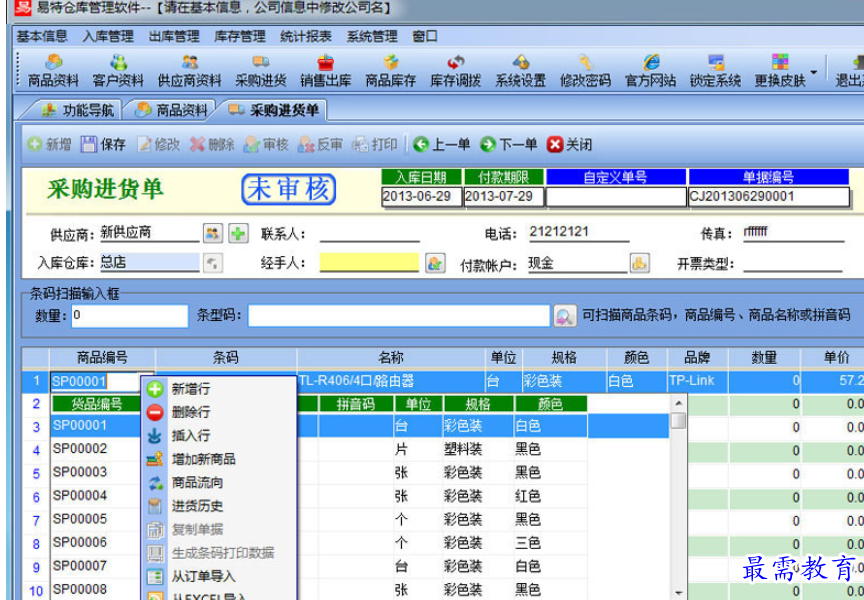The width and height of the screenshot is (864, 600).
Task: Click 开票类型 input field
Action: click(x=793, y=263)
